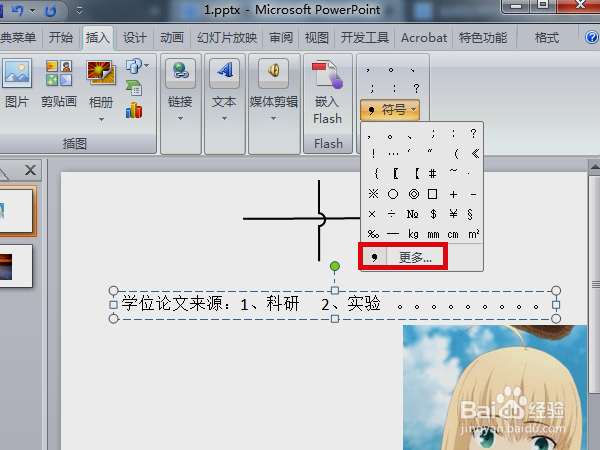600x450 pixels.
Task: Expand the 符号 symbol dropdown button
Action: point(390,110)
